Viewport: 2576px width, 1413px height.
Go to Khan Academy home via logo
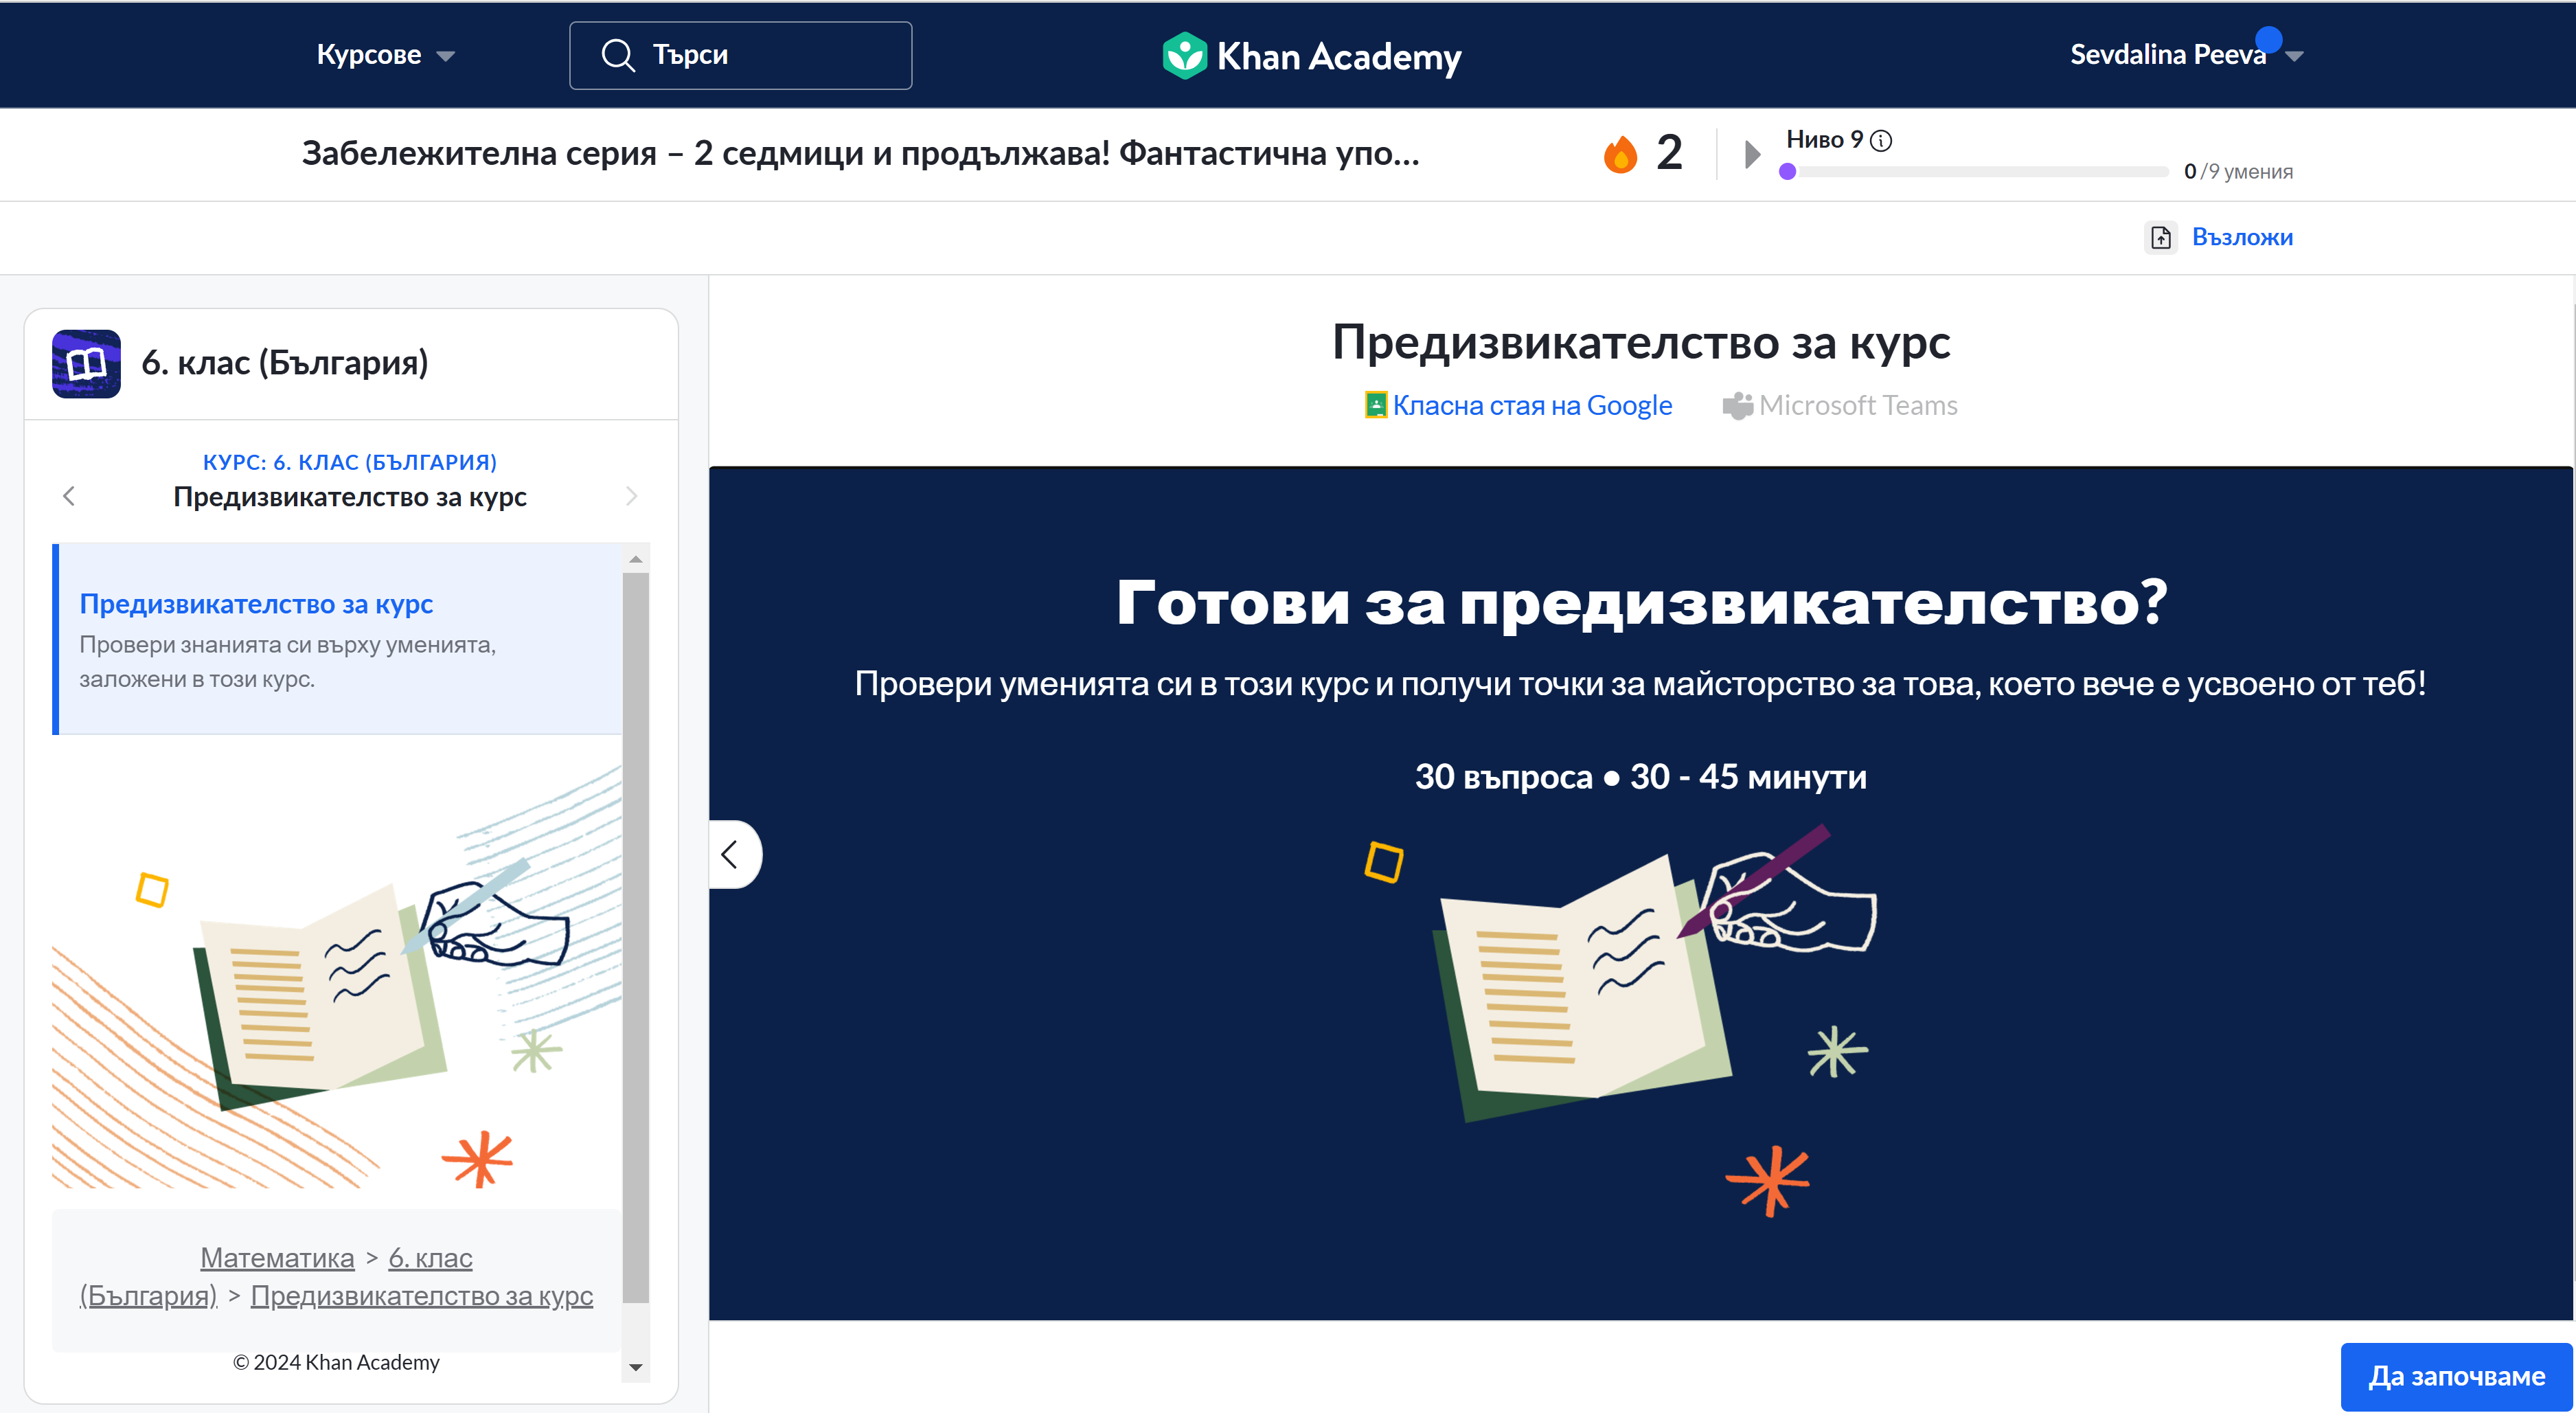click(1311, 56)
